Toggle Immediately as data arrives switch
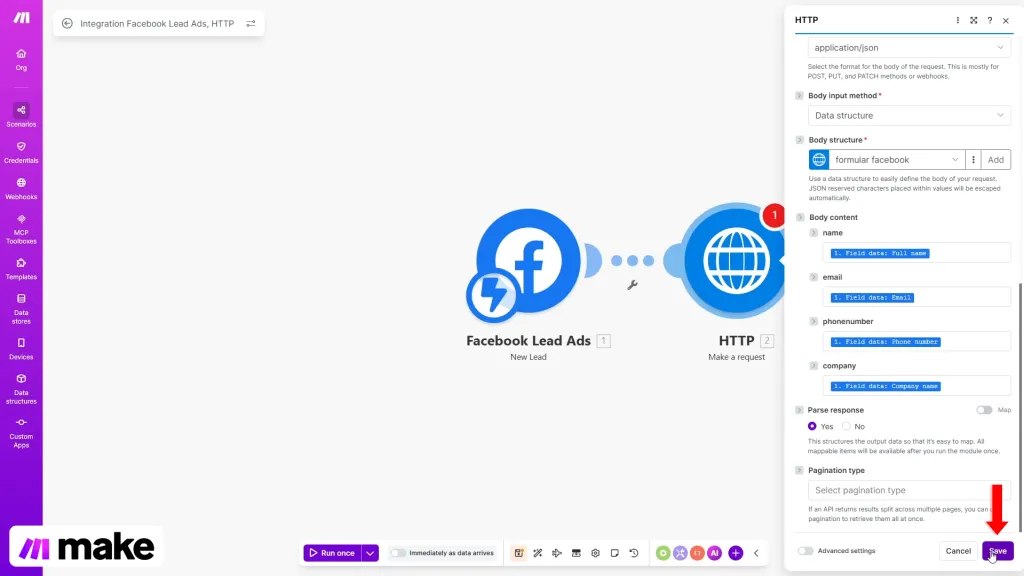 (x=397, y=553)
